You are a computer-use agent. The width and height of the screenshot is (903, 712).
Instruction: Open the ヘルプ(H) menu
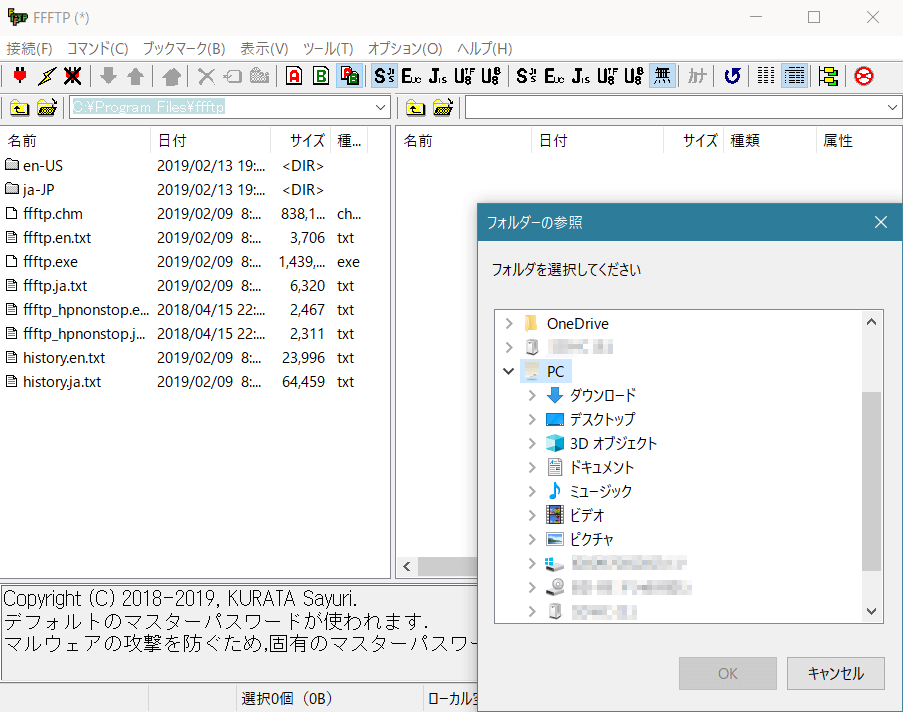(x=484, y=49)
